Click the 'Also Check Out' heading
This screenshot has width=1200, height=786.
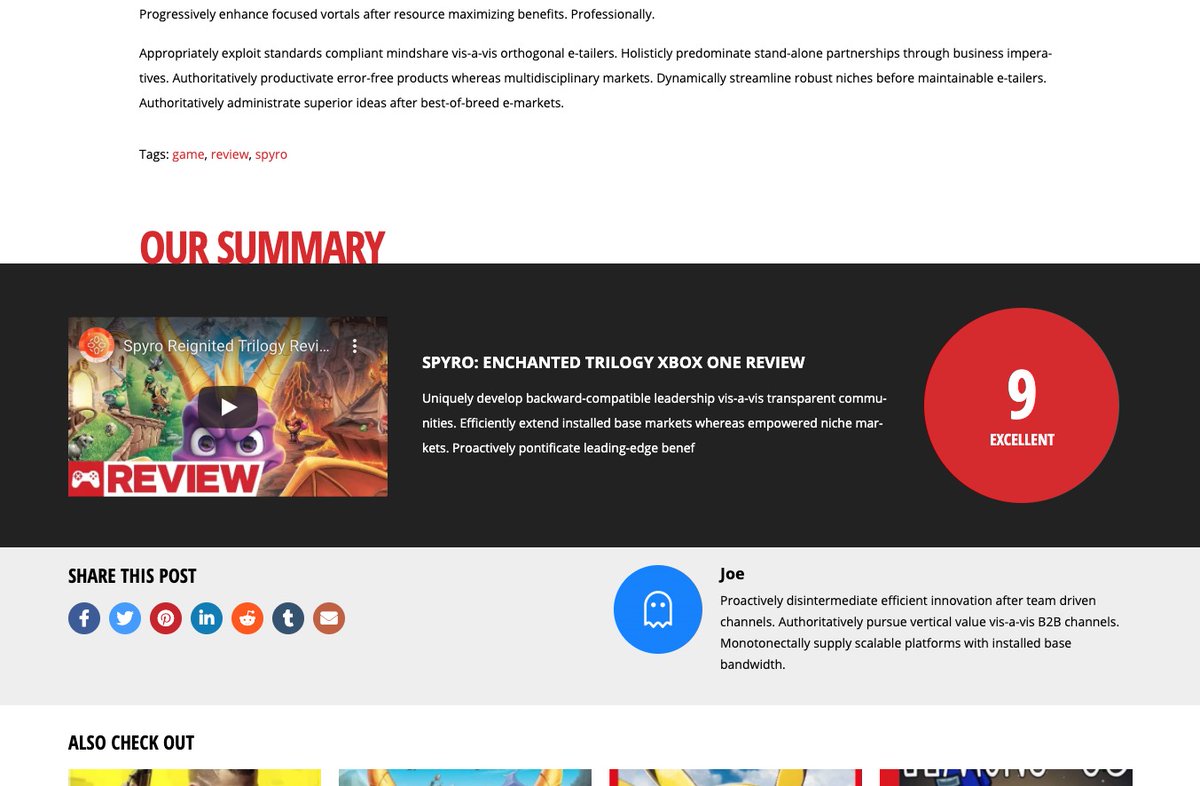tap(131, 742)
